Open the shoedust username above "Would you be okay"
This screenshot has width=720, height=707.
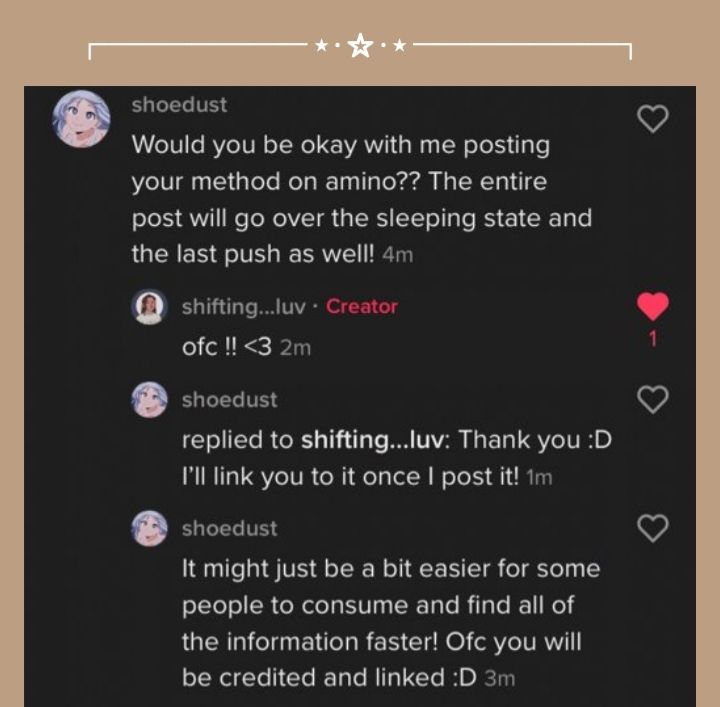(x=179, y=104)
